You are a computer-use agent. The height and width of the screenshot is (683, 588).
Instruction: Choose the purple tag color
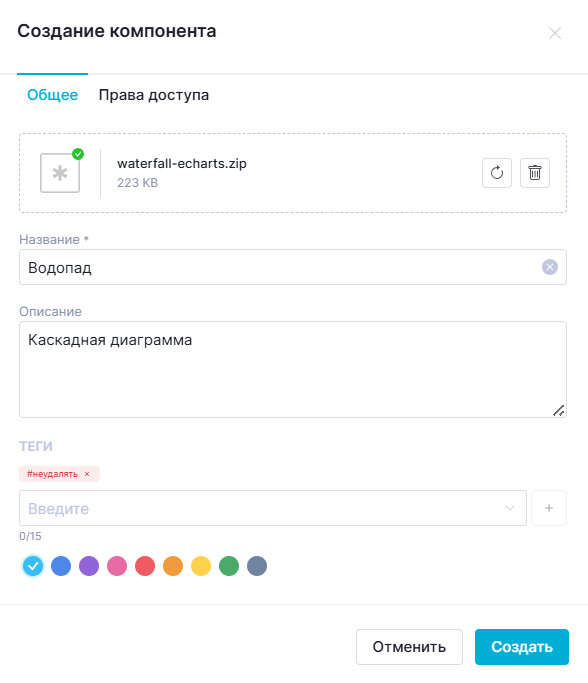pos(89,566)
